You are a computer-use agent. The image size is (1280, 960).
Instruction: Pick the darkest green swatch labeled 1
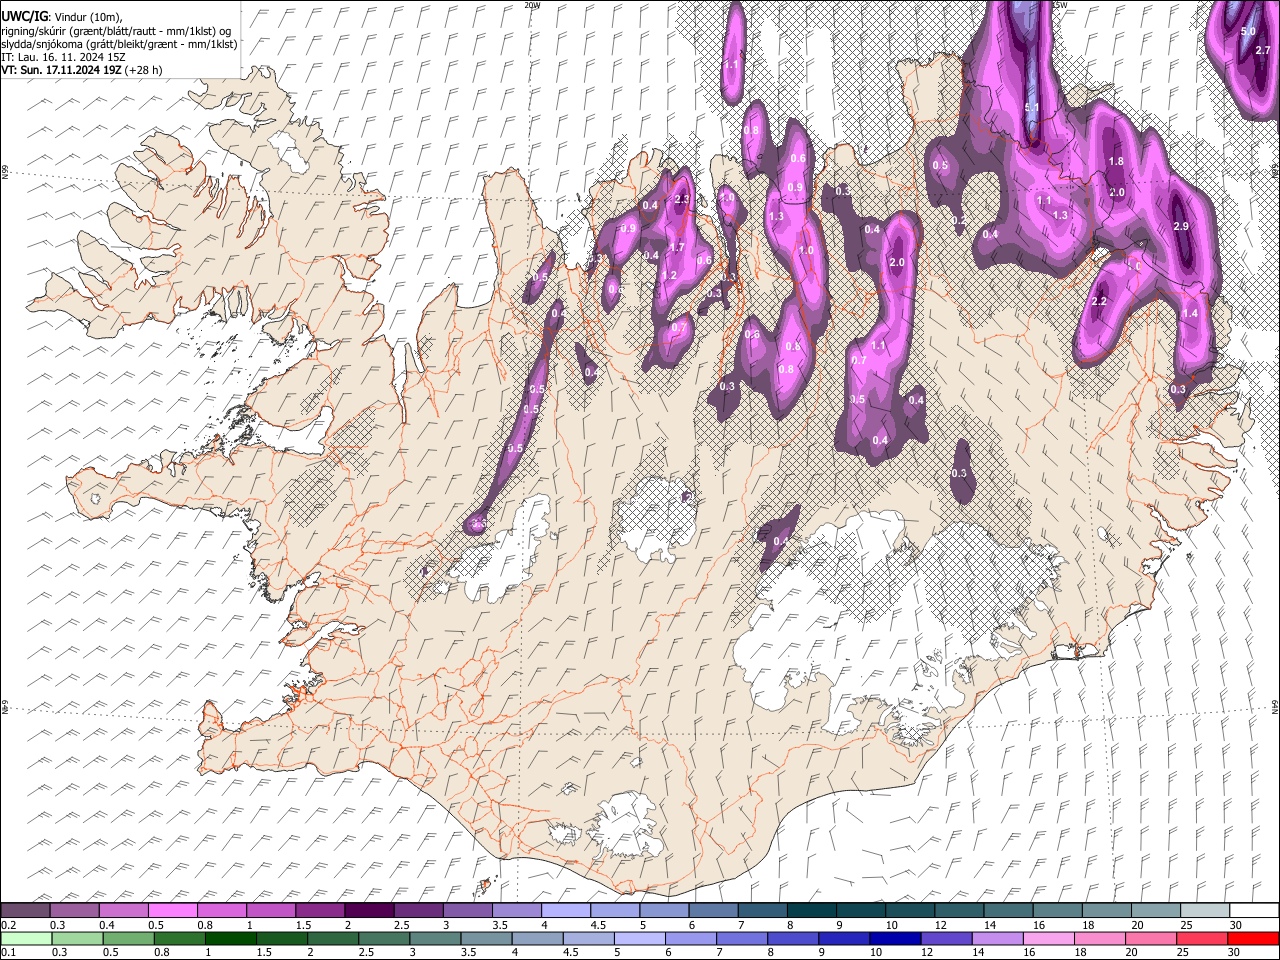tap(230, 938)
